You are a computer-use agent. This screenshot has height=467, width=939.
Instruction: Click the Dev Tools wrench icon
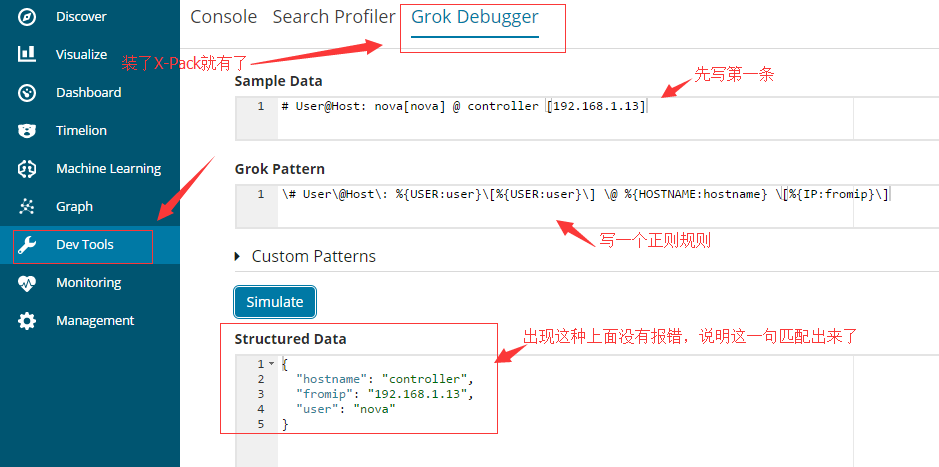pos(27,245)
